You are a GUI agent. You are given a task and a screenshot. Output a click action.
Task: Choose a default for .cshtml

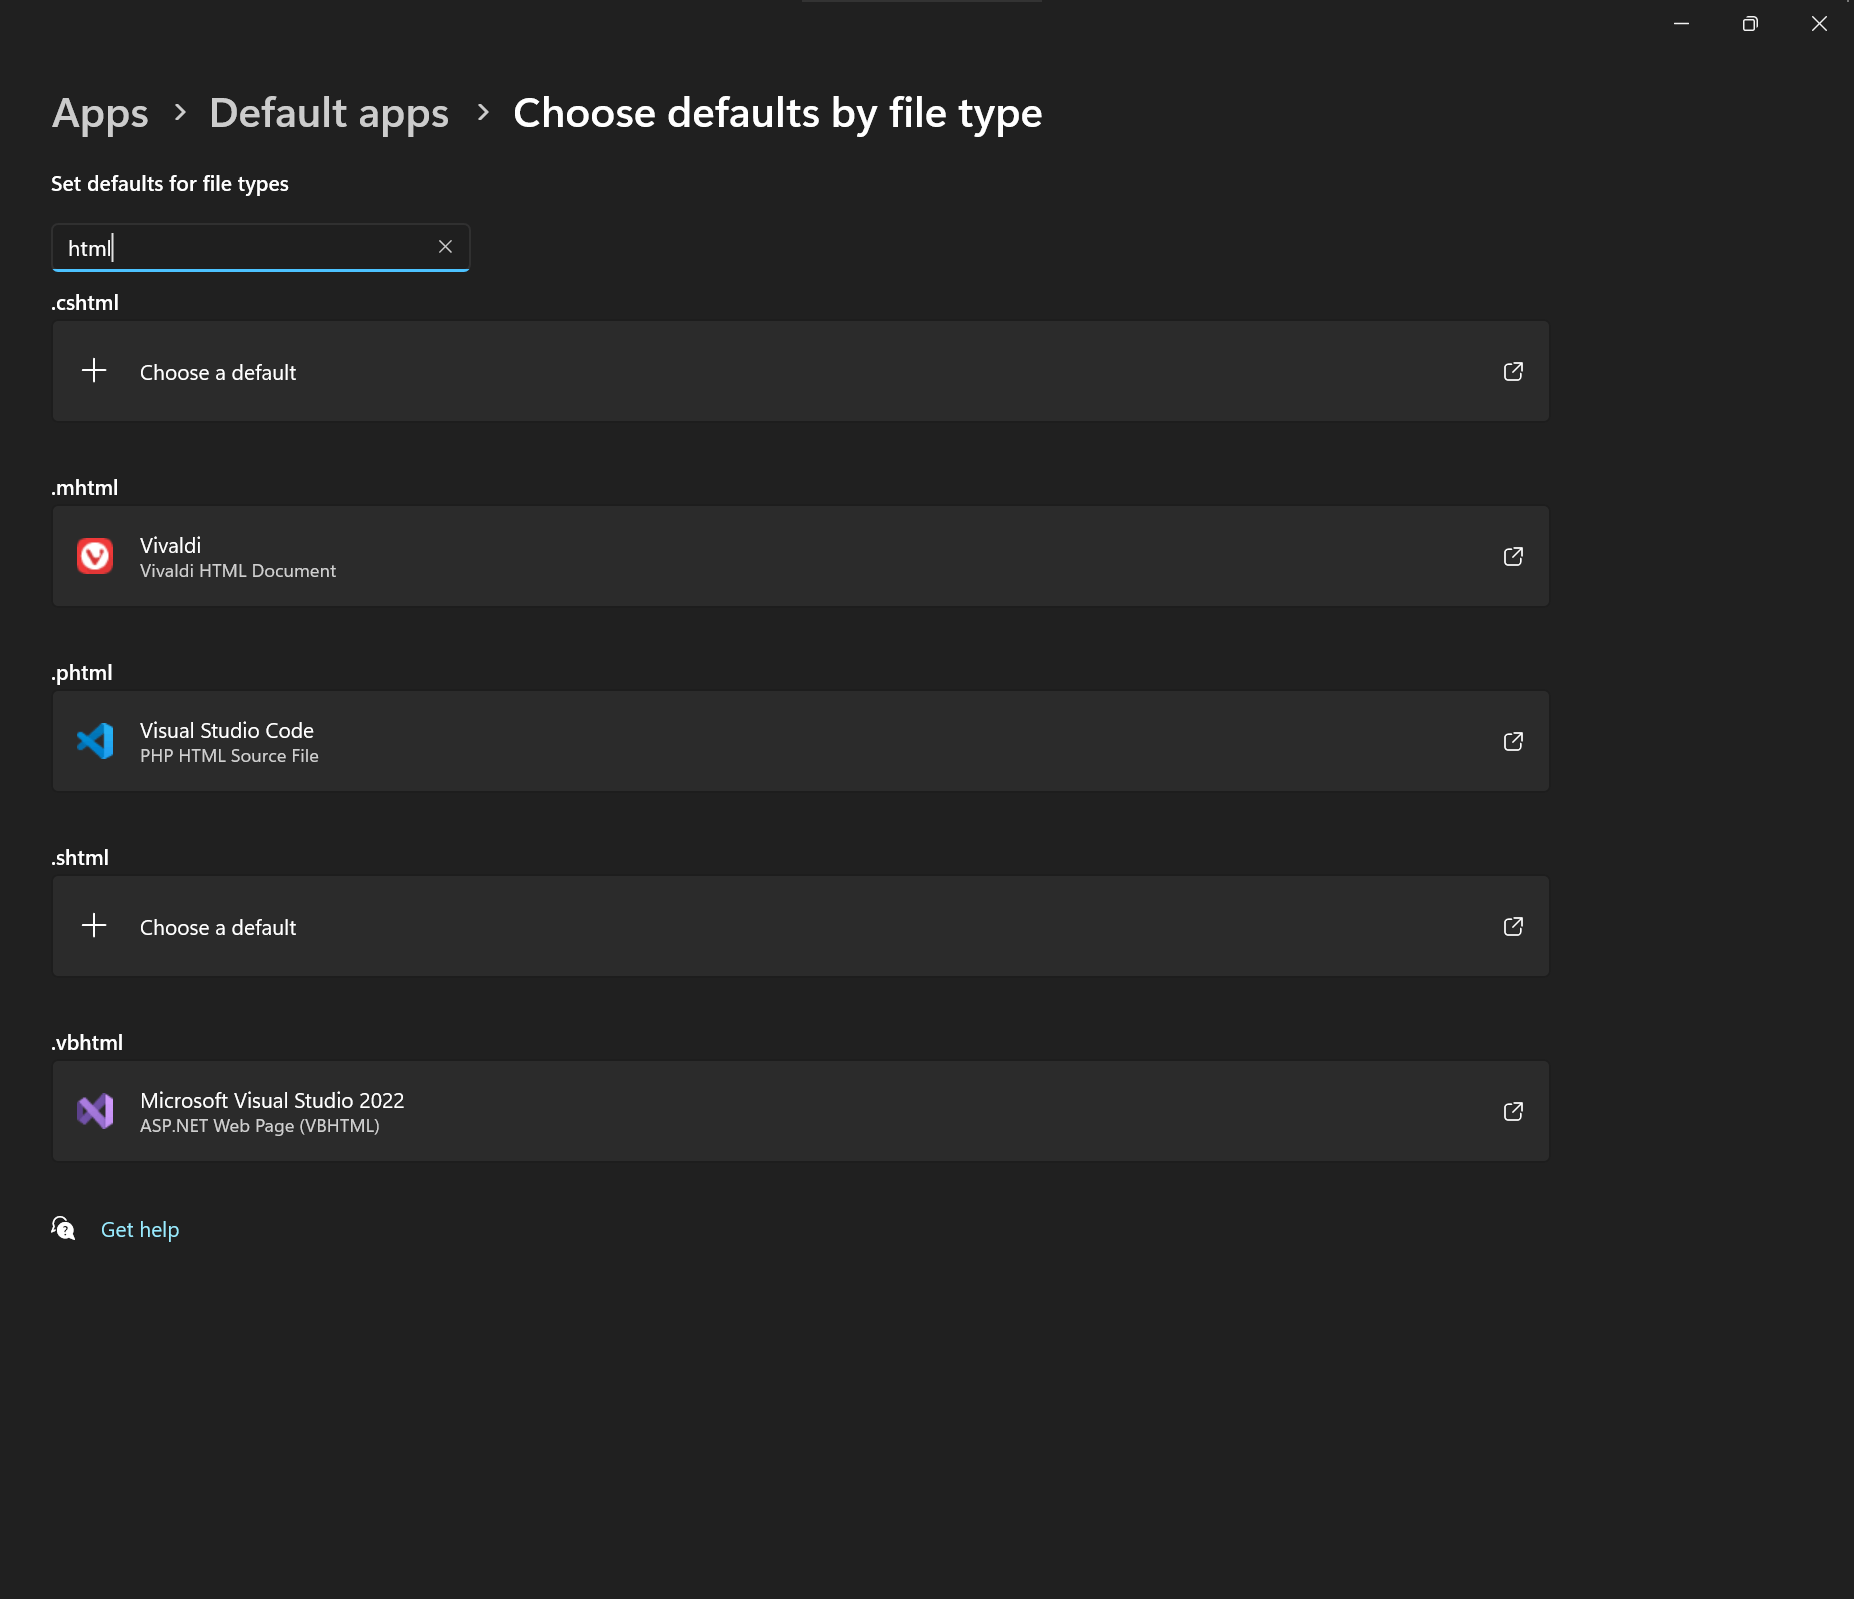click(x=218, y=372)
